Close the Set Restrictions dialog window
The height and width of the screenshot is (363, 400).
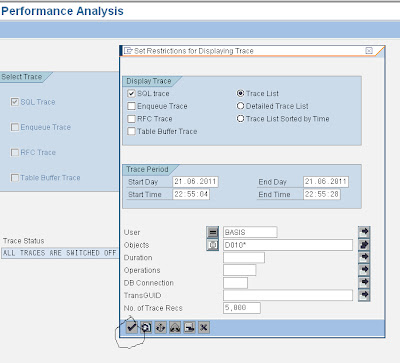click(x=369, y=51)
